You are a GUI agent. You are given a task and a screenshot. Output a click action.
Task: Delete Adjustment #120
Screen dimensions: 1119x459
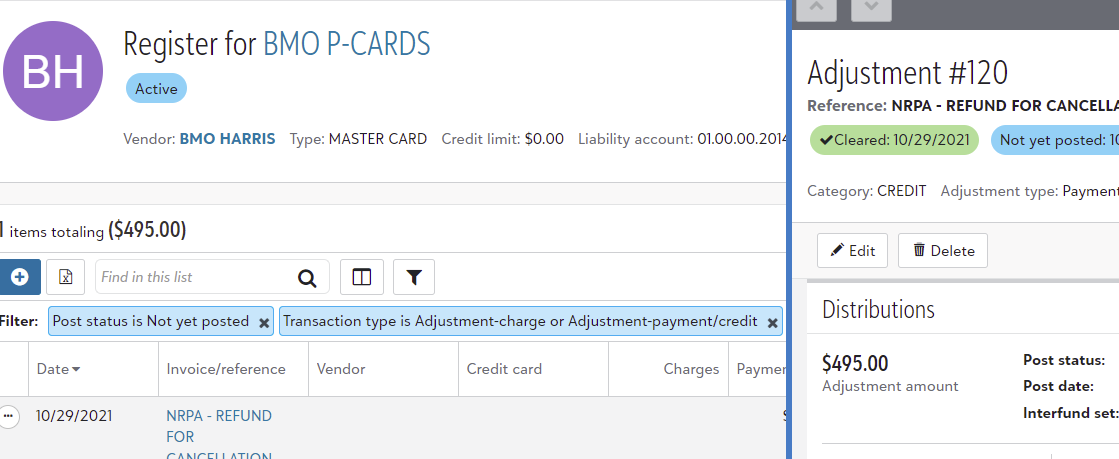(x=943, y=251)
